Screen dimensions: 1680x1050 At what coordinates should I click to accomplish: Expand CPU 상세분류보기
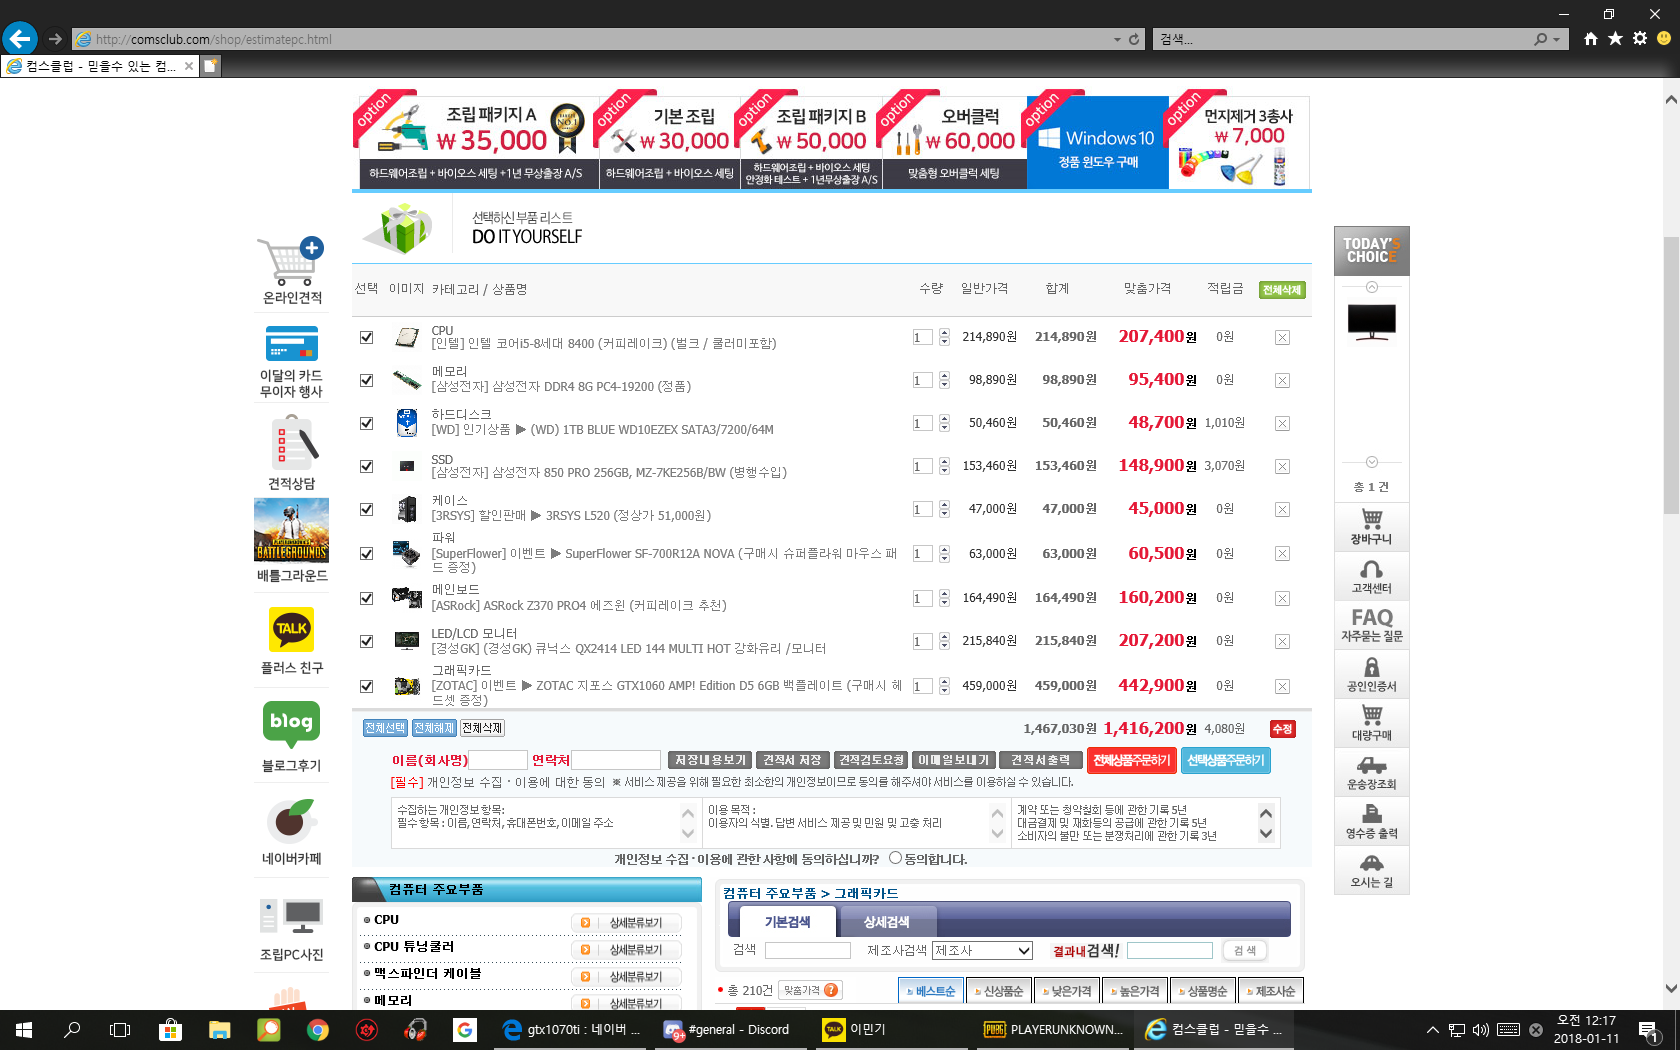click(x=626, y=923)
